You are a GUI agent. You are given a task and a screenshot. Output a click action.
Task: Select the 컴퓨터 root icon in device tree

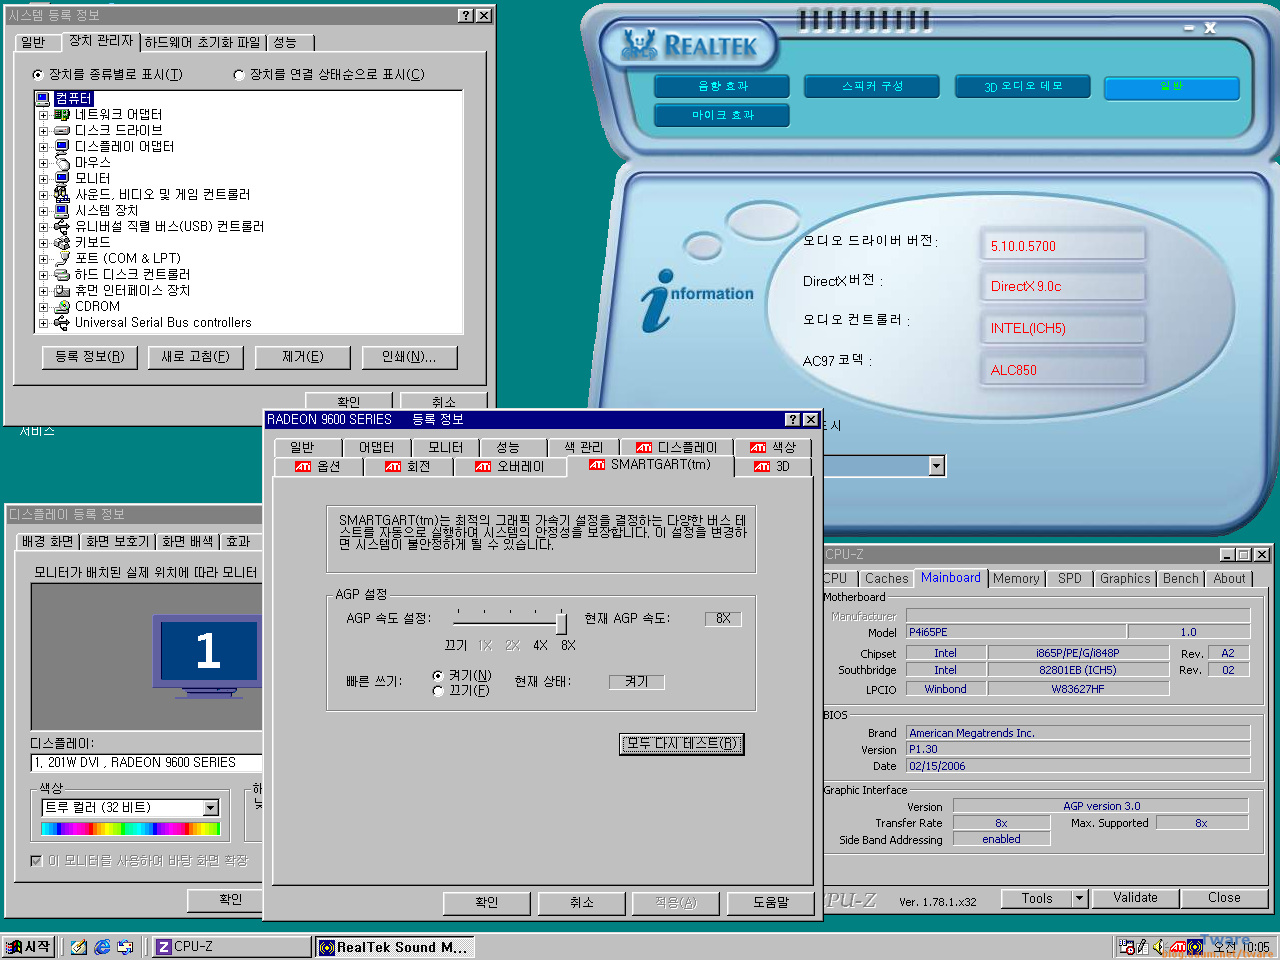coord(42,98)
